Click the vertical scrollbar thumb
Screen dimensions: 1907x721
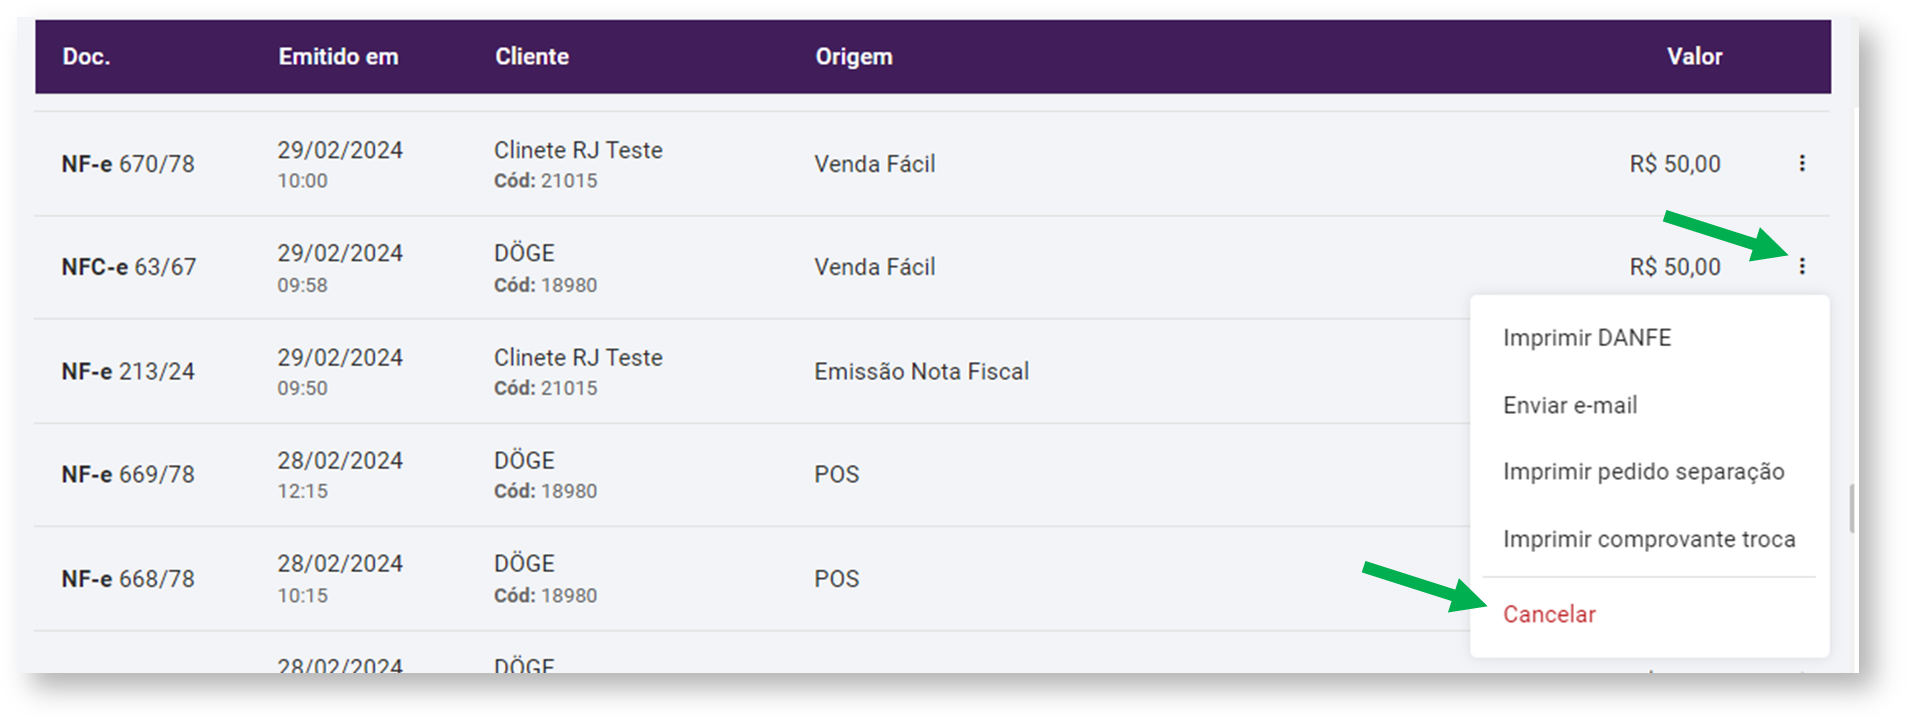1851,508
